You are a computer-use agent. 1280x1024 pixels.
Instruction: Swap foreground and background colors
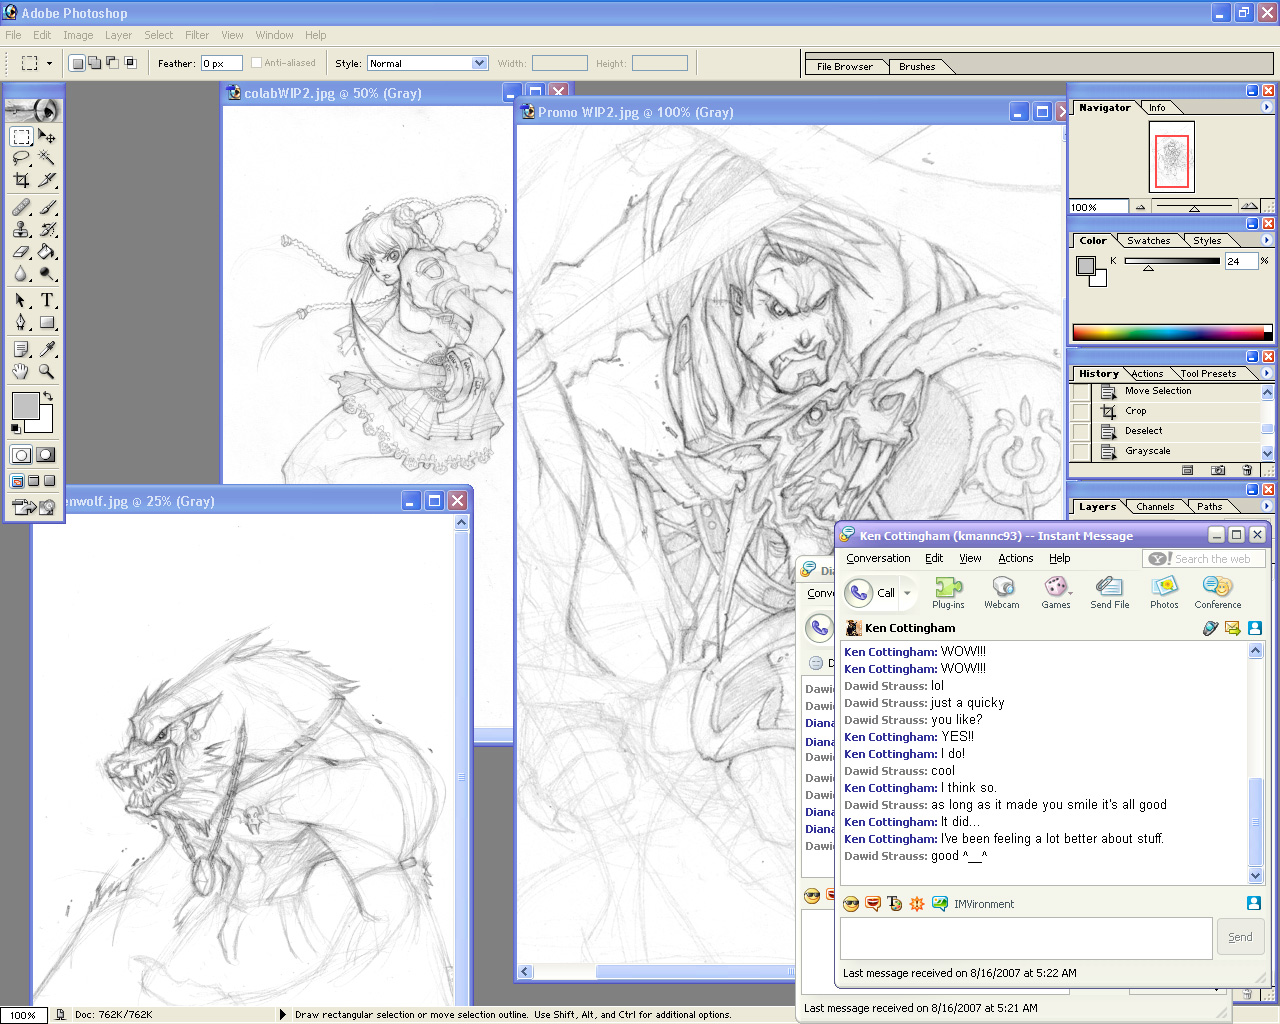[47, 396]
